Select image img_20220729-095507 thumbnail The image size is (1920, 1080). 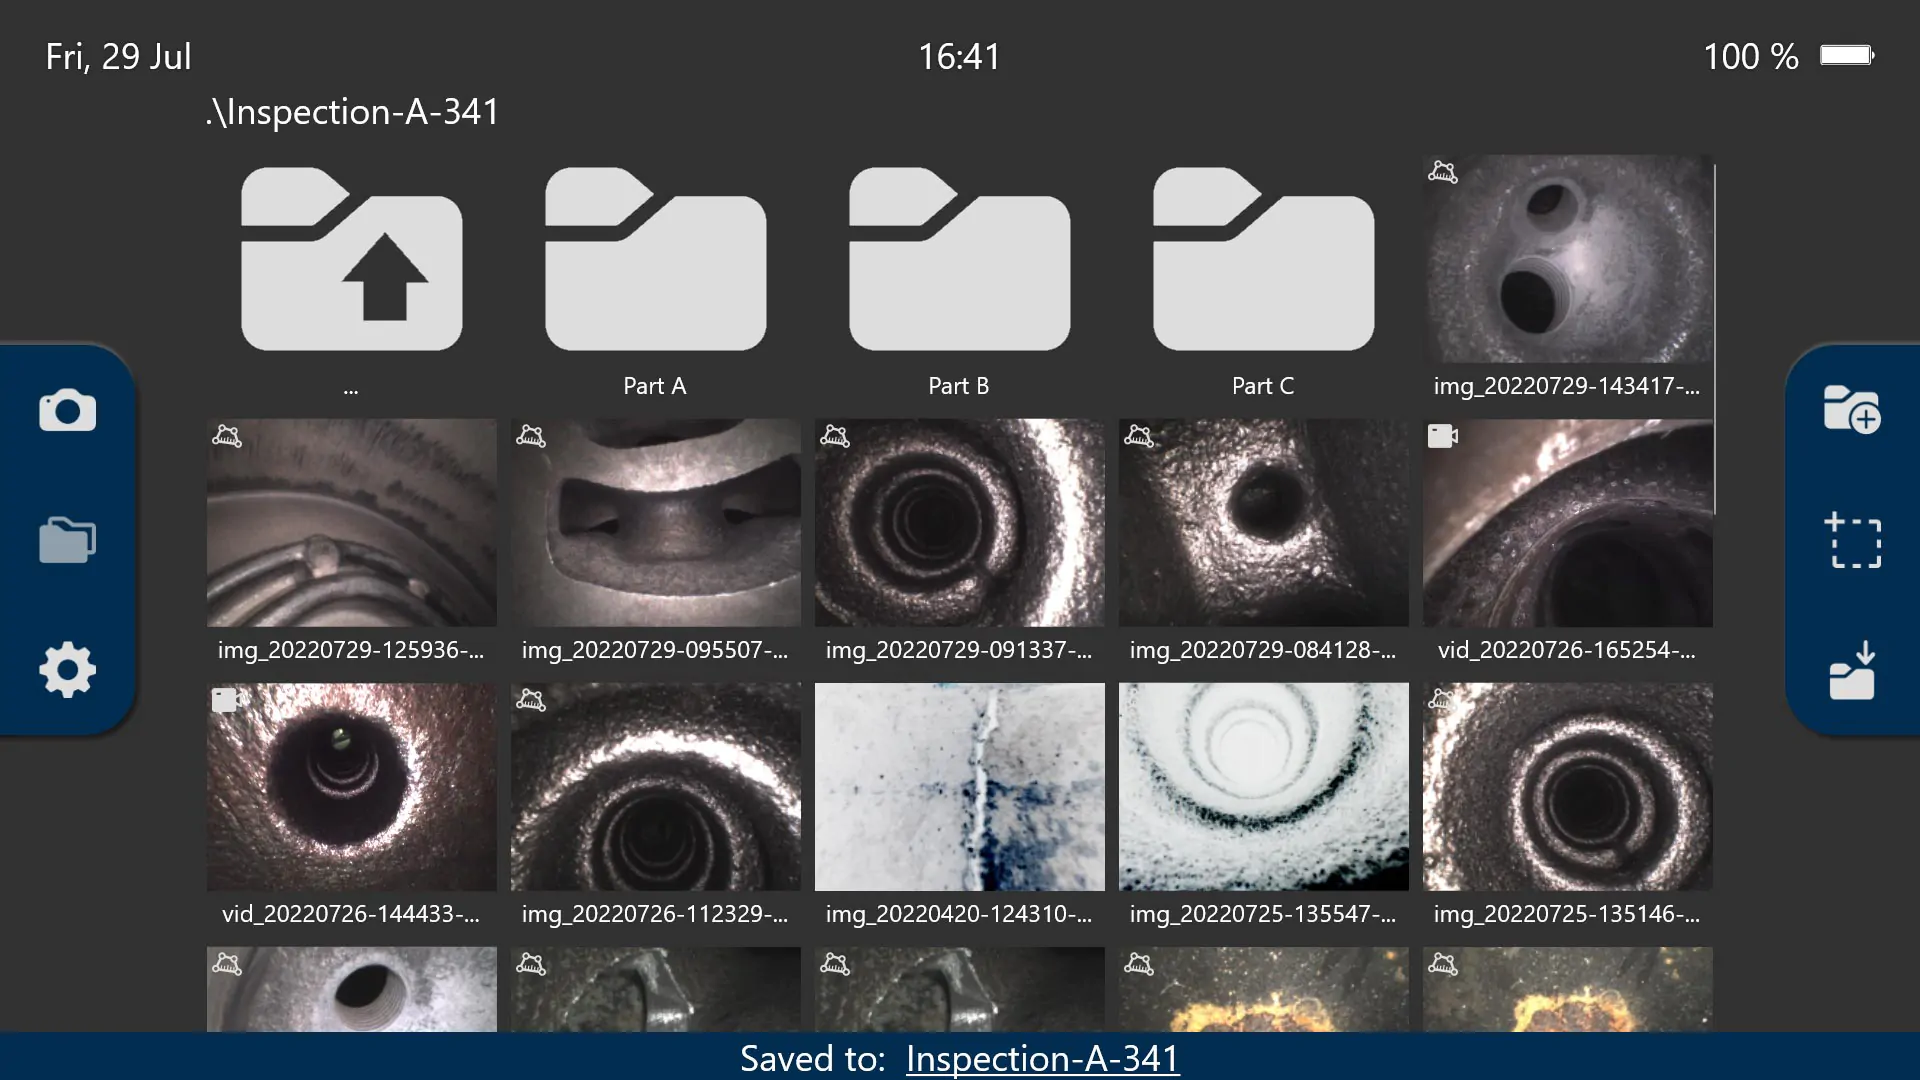point(655,523)
